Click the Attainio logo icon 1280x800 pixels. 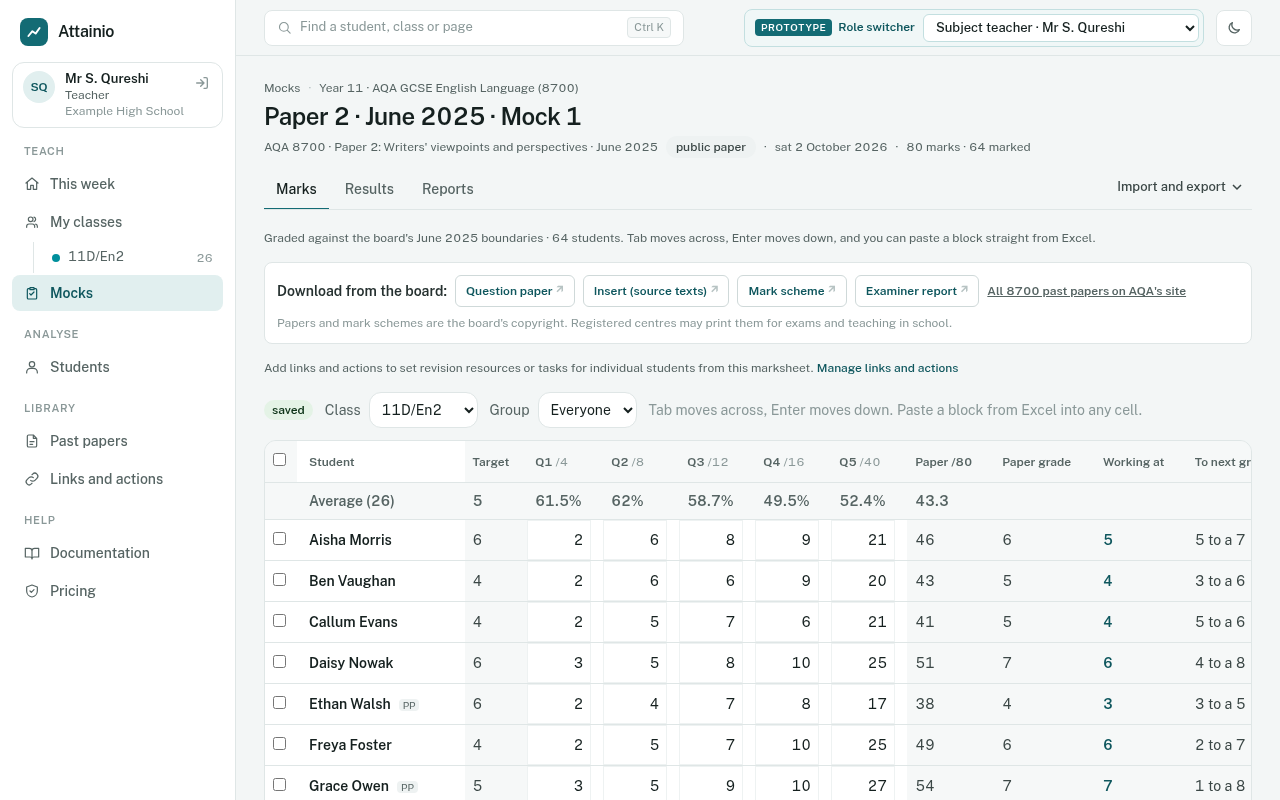coord(34,32)
